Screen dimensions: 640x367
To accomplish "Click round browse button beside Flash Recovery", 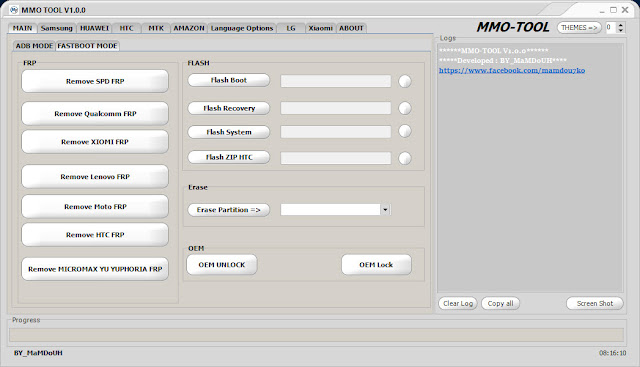I will click(405, 108).
